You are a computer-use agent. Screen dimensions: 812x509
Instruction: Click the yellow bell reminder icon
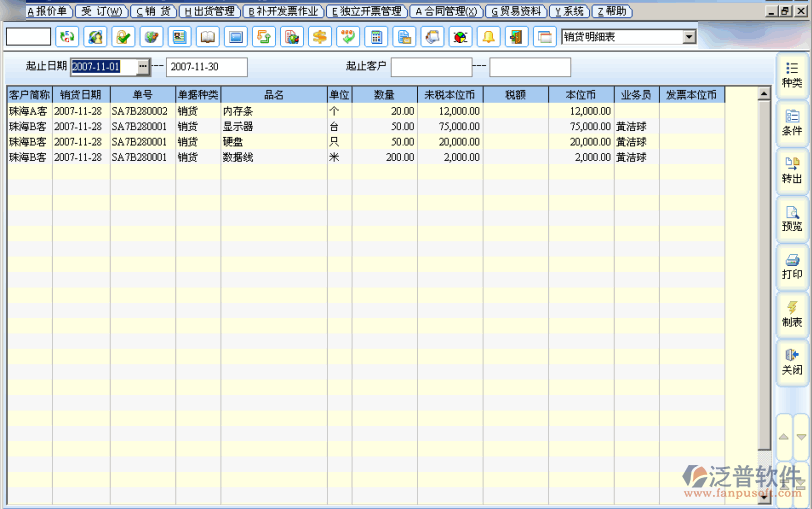(488, 37)
